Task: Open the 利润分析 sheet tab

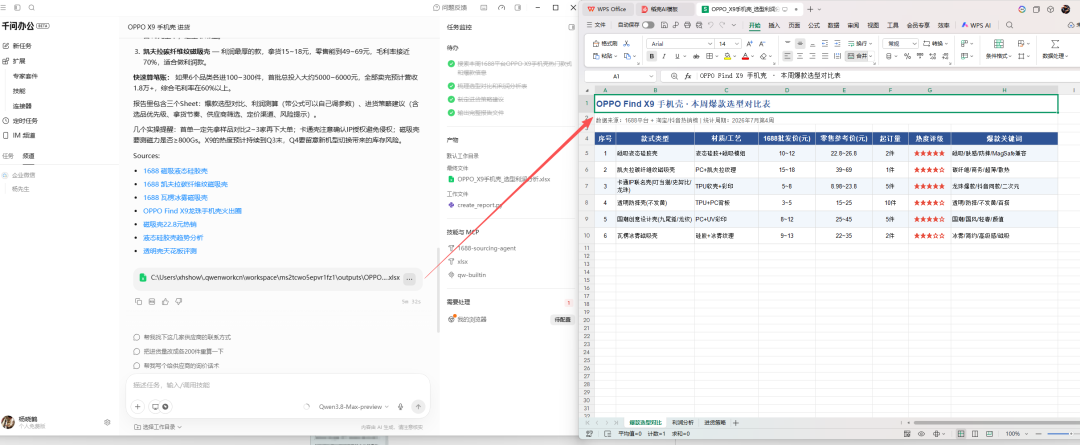Action: click(x=683, y=422)
